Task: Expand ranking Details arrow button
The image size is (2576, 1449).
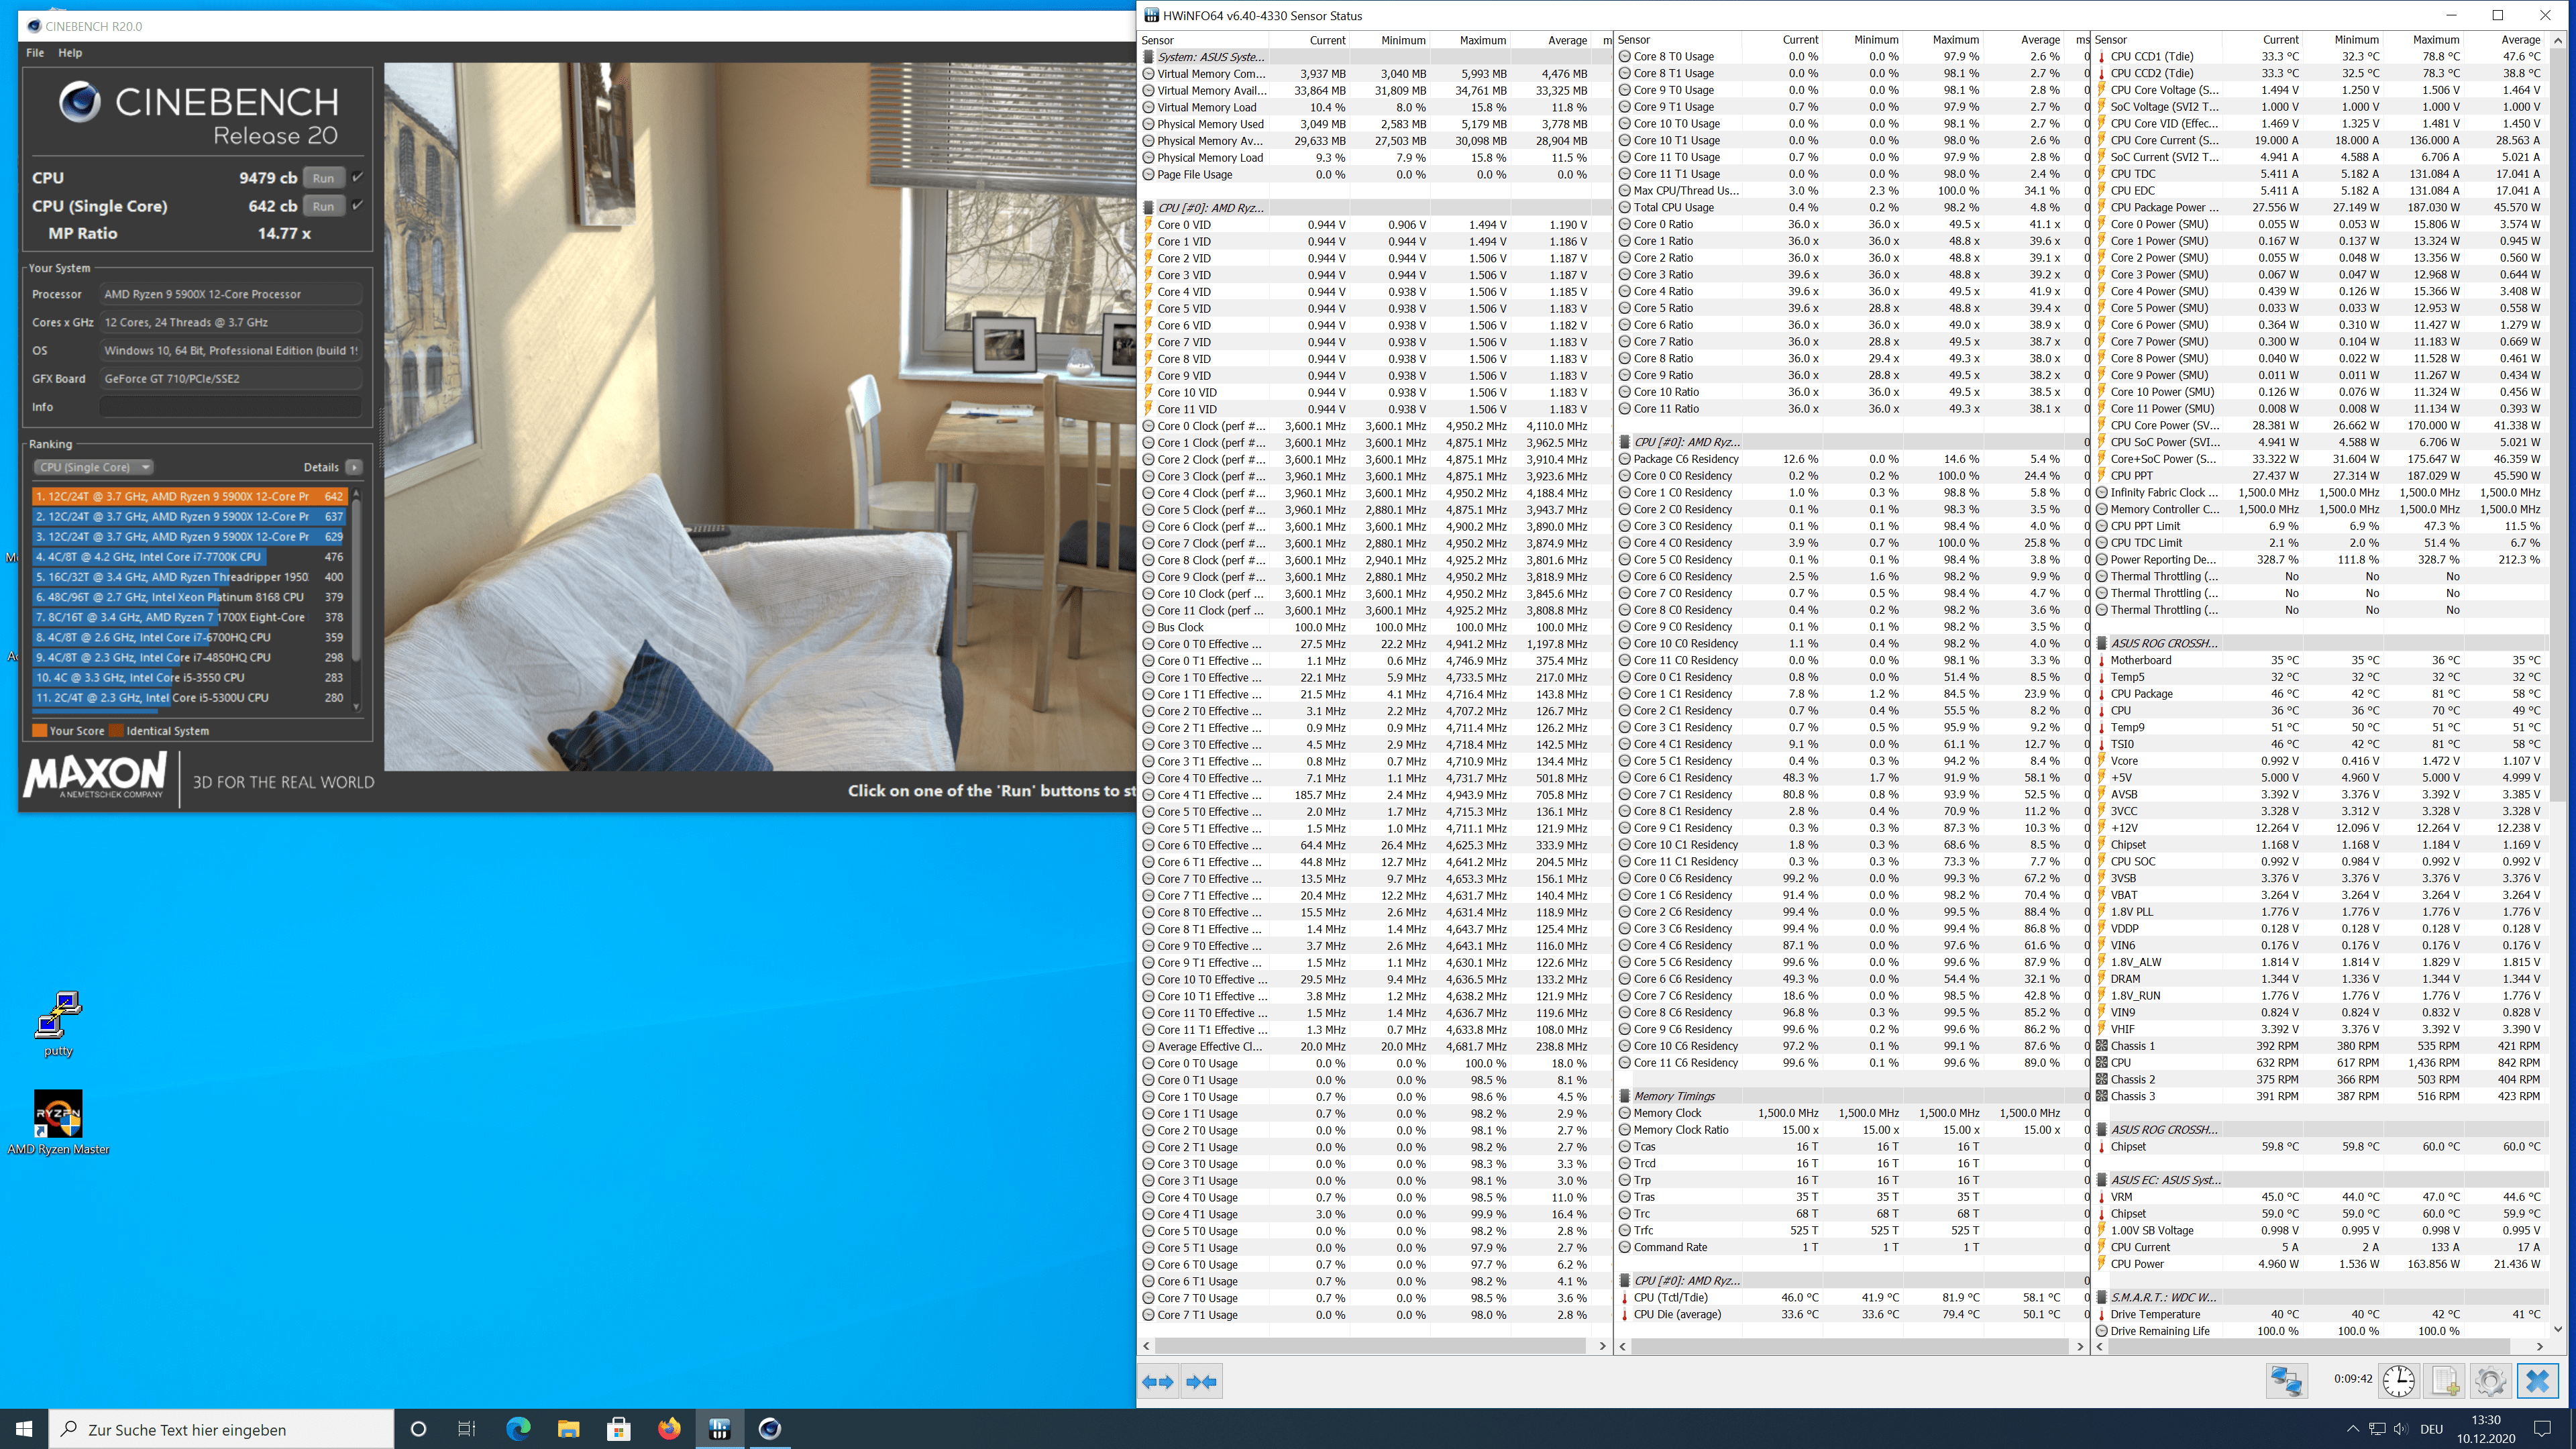Action: (x=354, y=467)
